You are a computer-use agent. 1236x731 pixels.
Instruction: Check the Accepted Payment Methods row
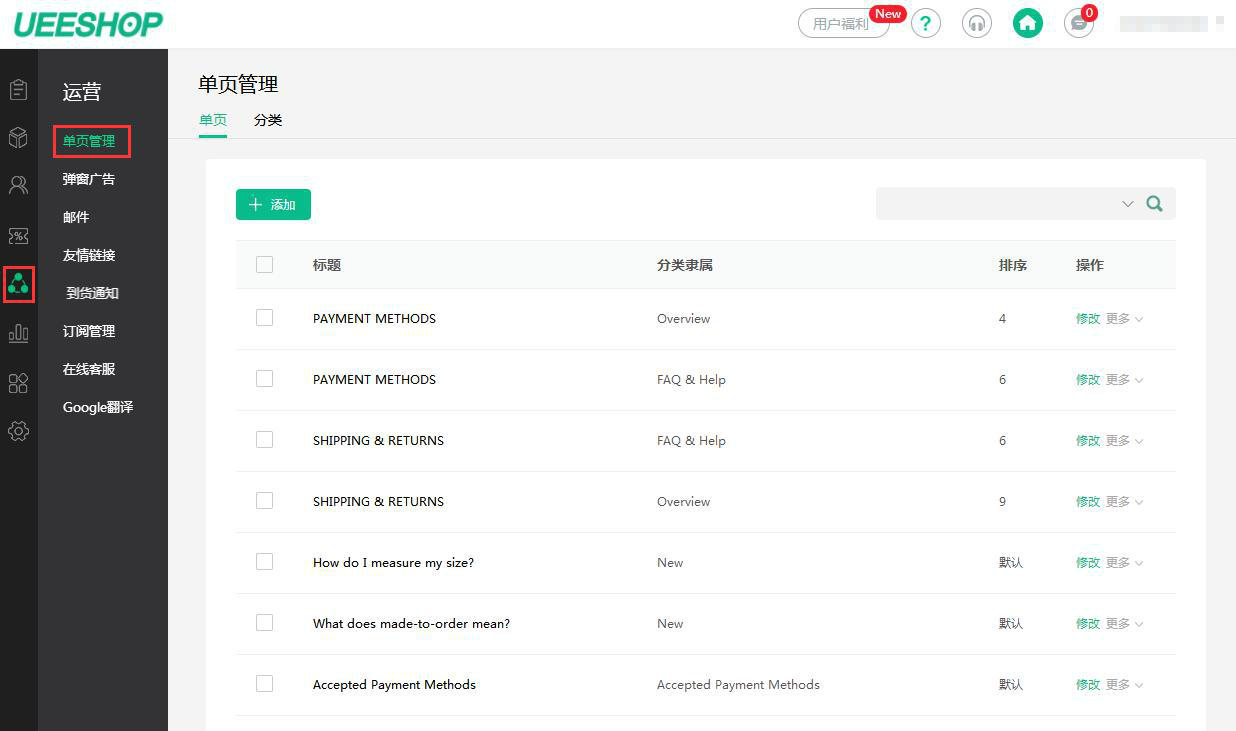pos(264,684)
